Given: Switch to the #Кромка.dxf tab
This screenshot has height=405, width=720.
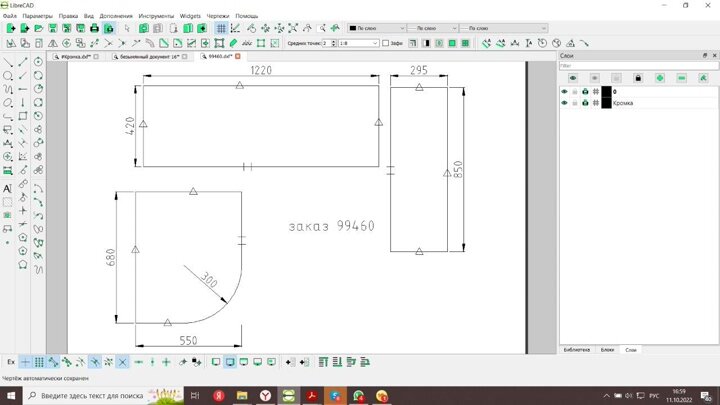Looking at the screenshot, I should pyautogui.click(x=76, y=57).
